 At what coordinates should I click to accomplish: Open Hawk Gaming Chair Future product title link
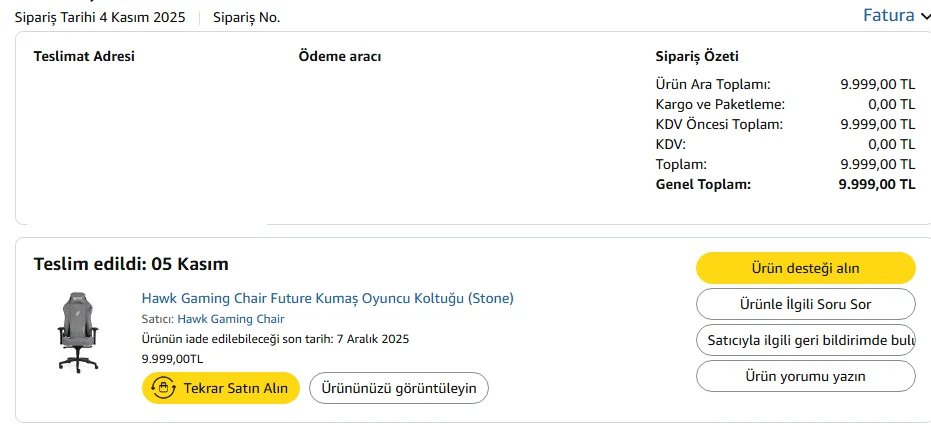(x=327, y=298)
